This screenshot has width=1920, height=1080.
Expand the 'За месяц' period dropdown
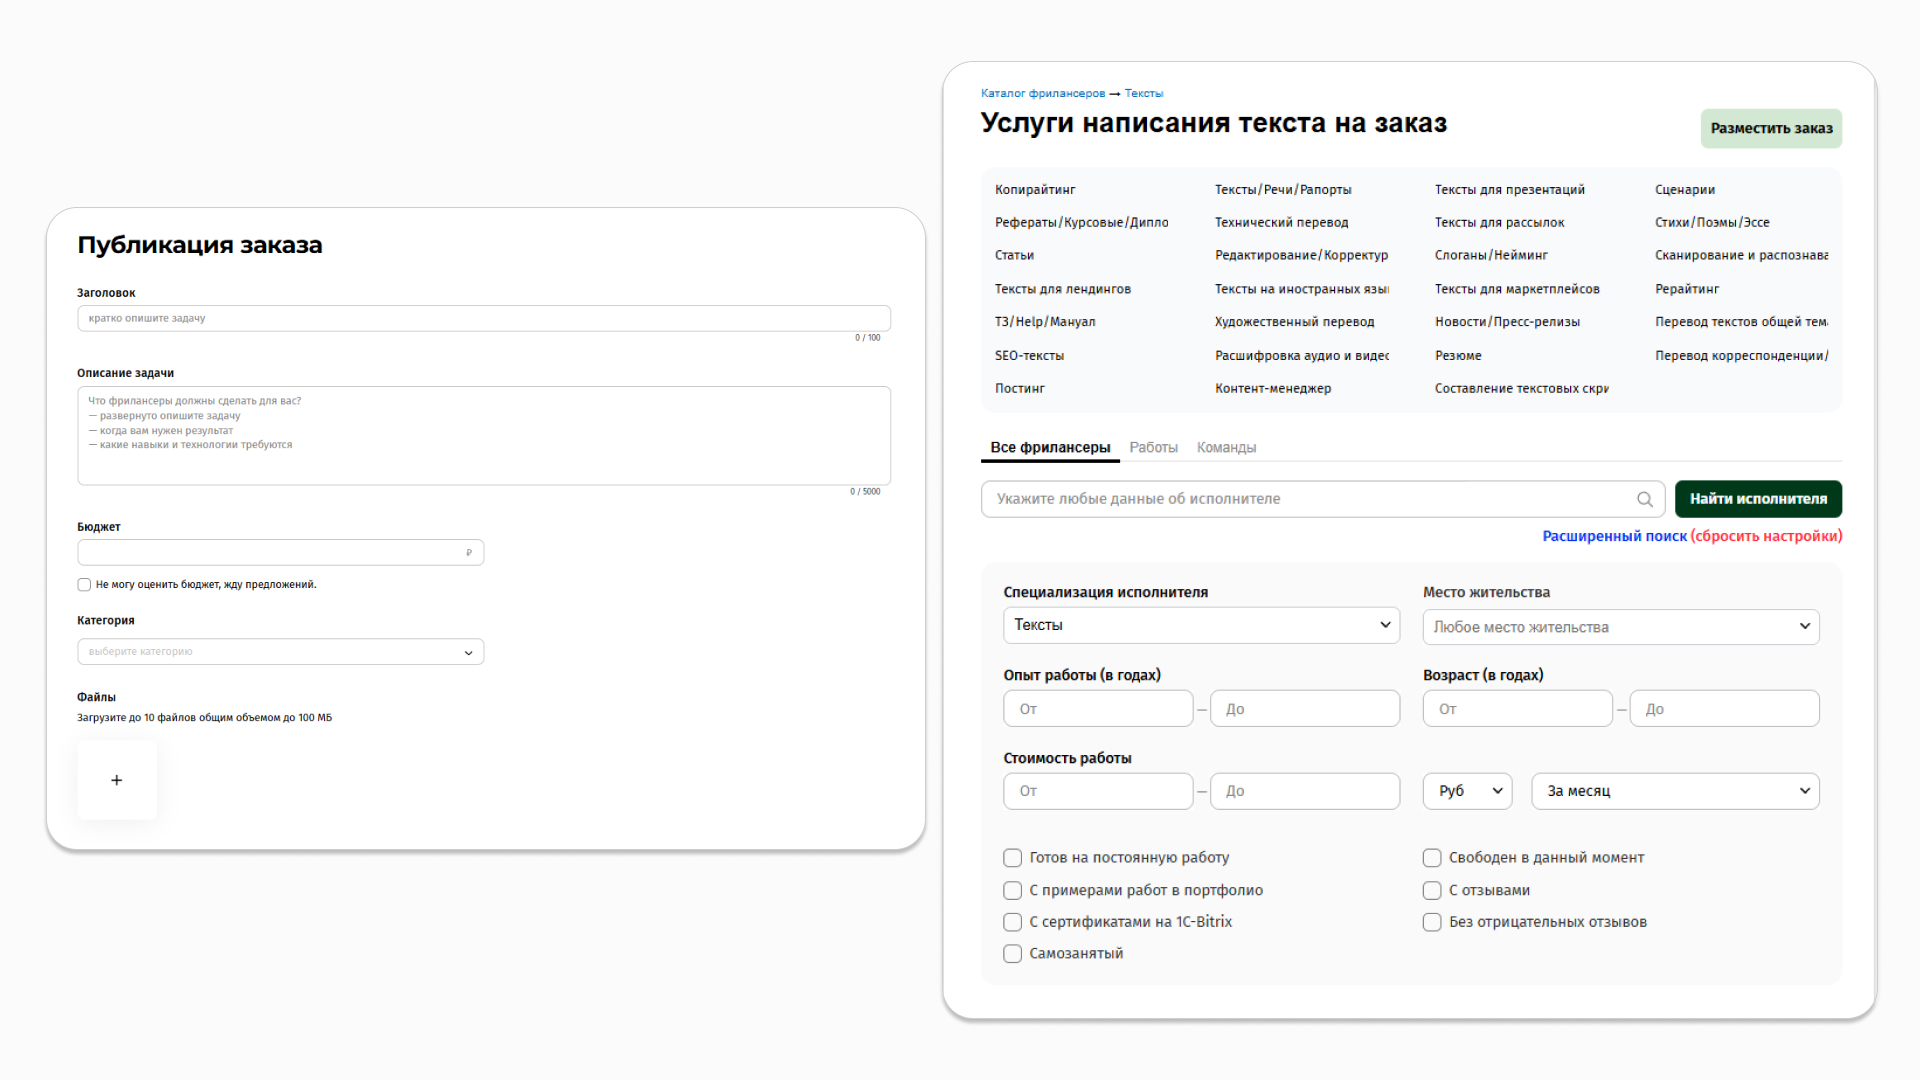pos(1675,791)
